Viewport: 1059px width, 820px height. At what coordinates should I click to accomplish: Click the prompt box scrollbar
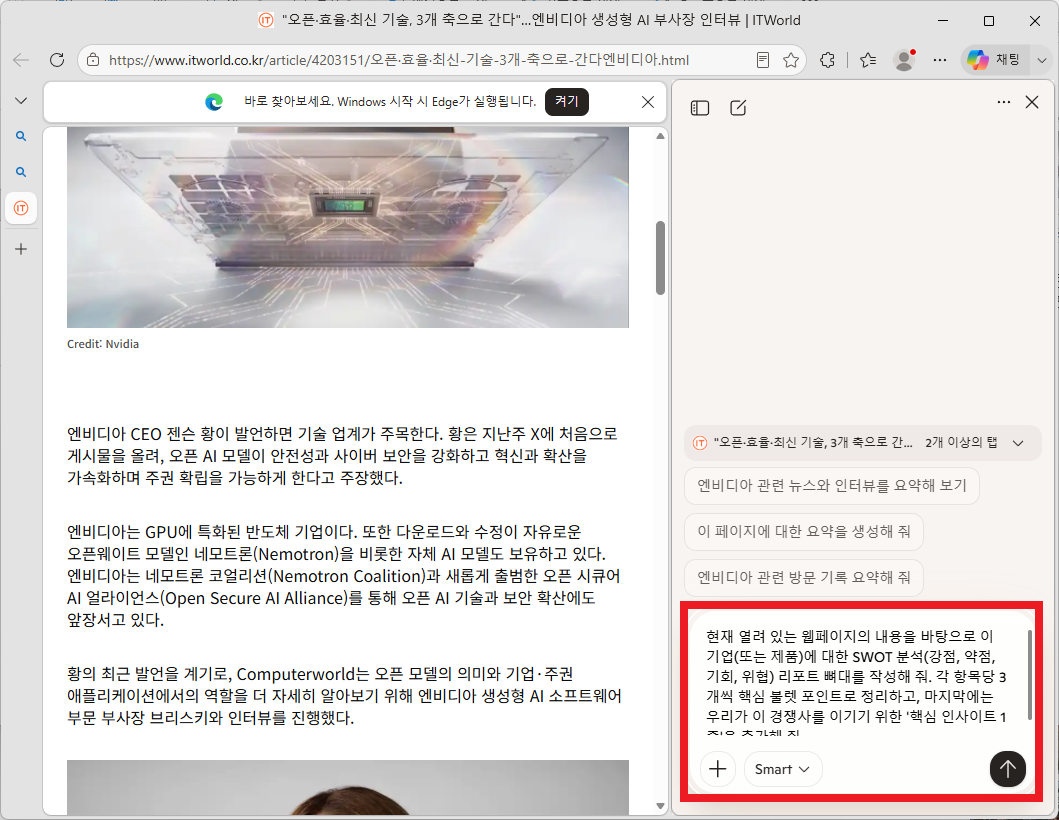1029,675
